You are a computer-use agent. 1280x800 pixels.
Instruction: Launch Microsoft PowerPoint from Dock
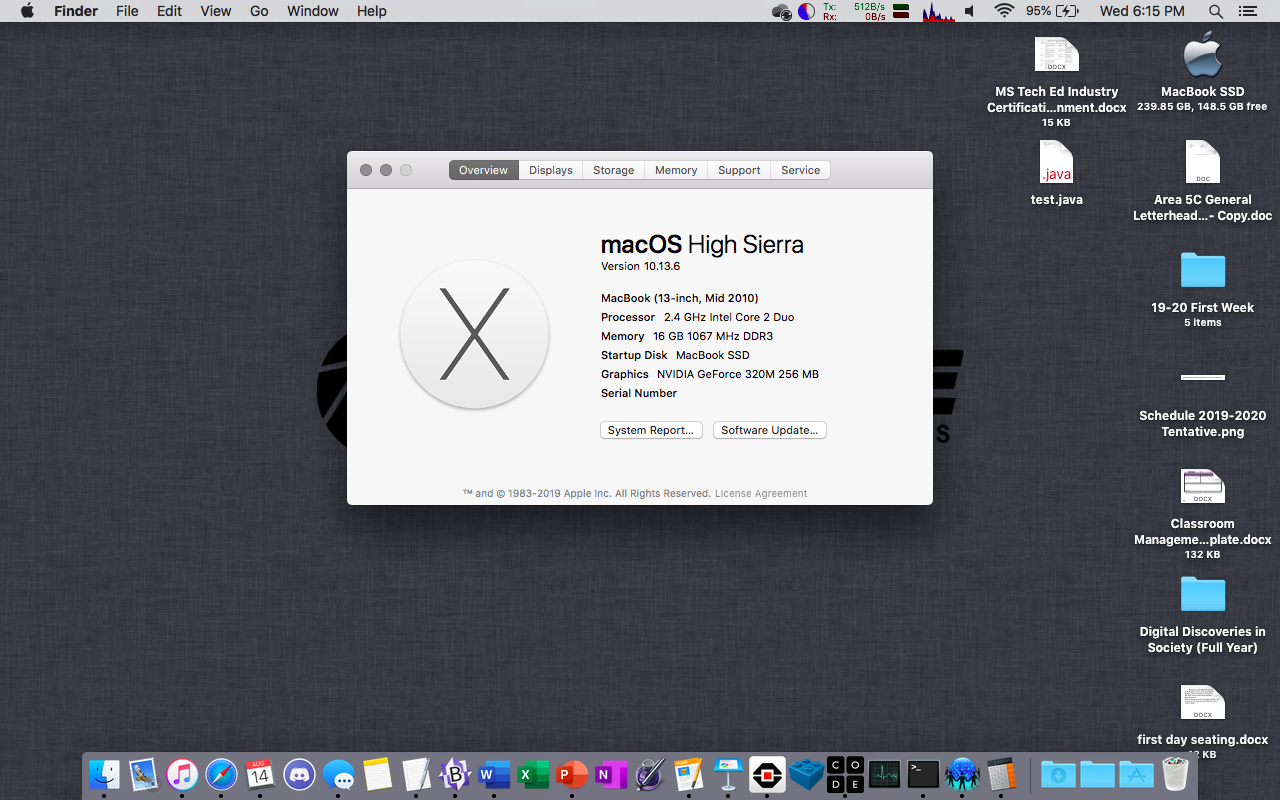pyautogui.click(x=572, y=774)
